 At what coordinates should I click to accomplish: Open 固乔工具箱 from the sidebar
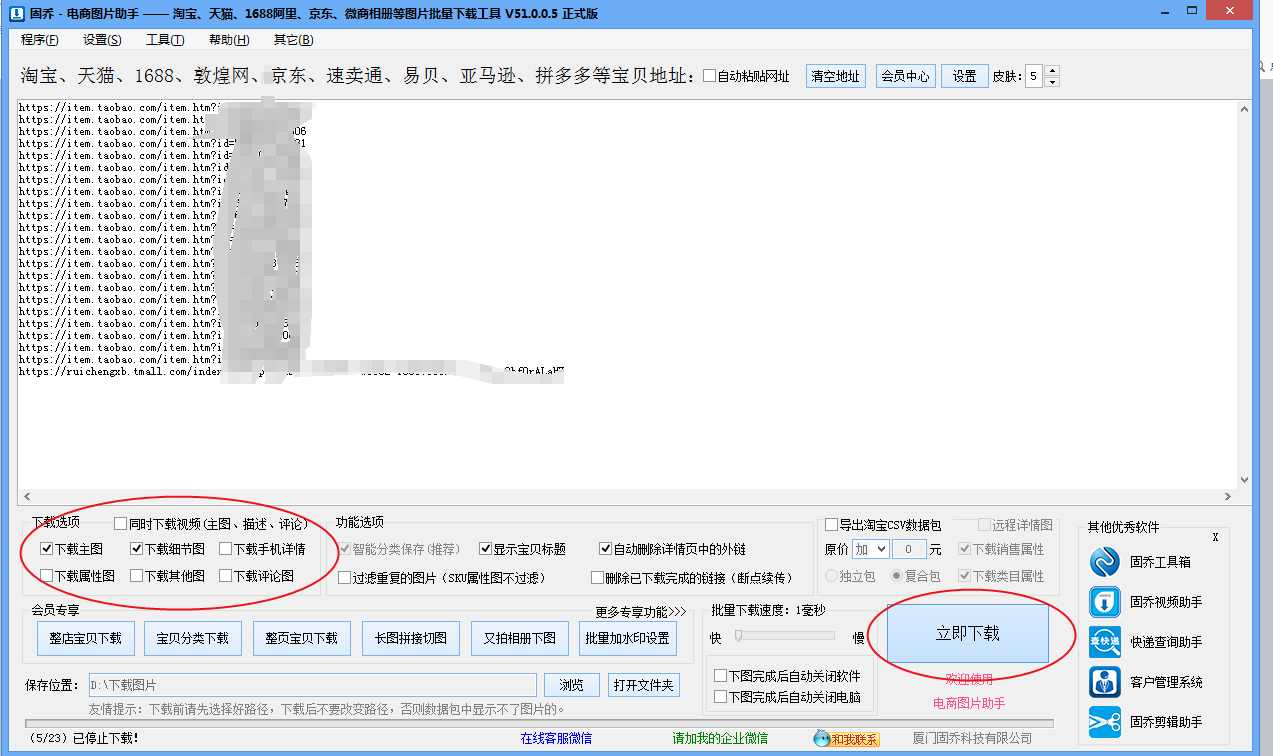[1104, 561]
